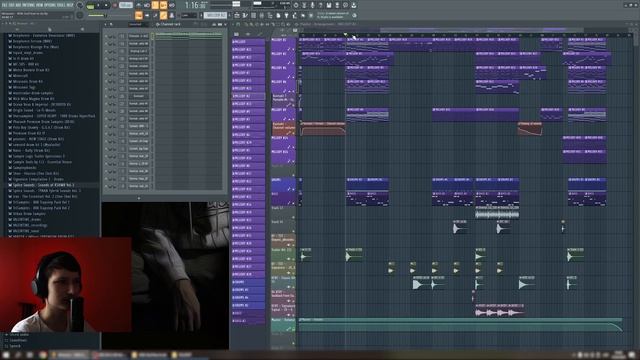Click the red Record button

click(x=115, y=5)
